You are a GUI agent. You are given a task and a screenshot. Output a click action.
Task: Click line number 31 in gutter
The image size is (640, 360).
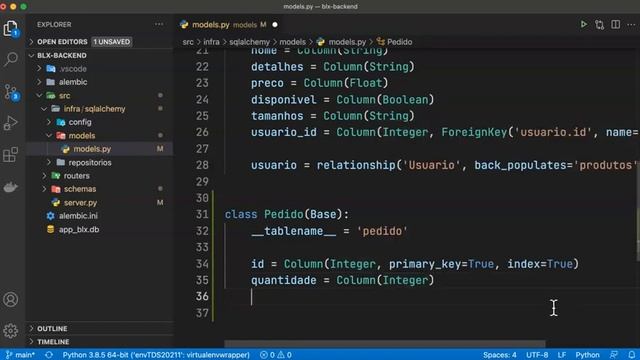(202, 214)
